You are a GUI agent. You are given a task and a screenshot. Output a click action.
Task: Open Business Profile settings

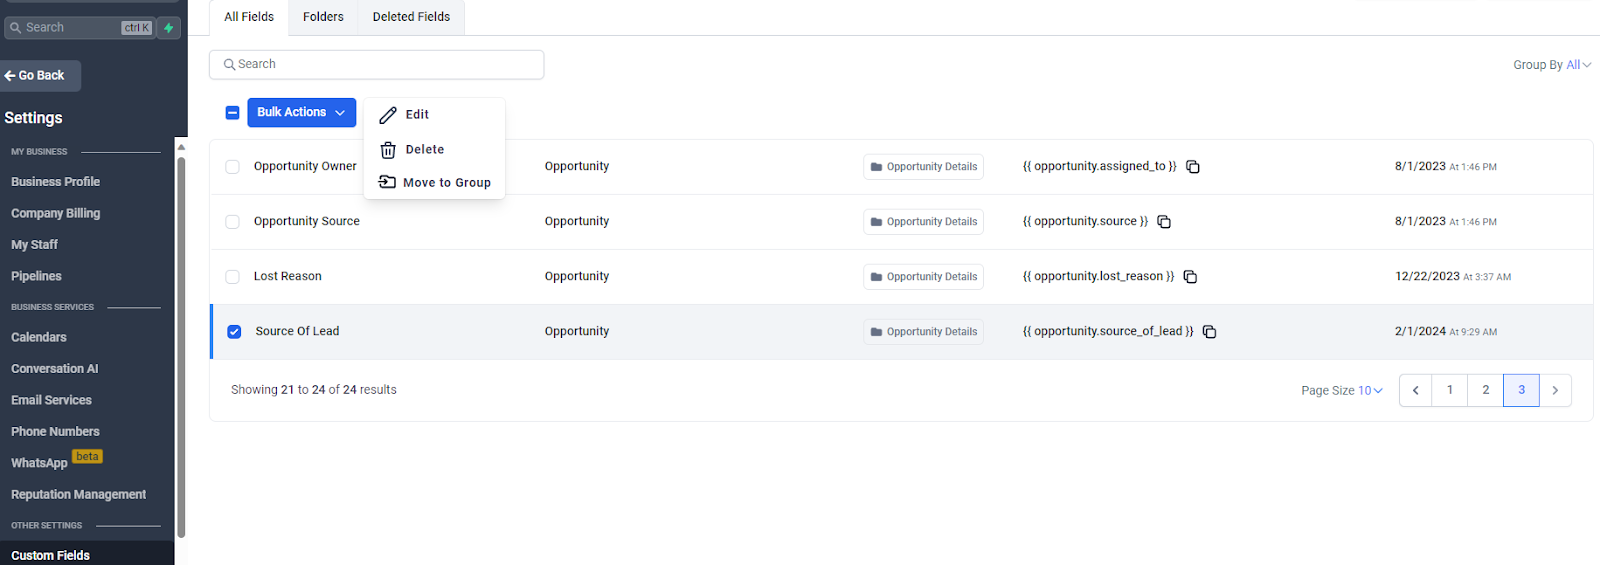coord(55,182)
